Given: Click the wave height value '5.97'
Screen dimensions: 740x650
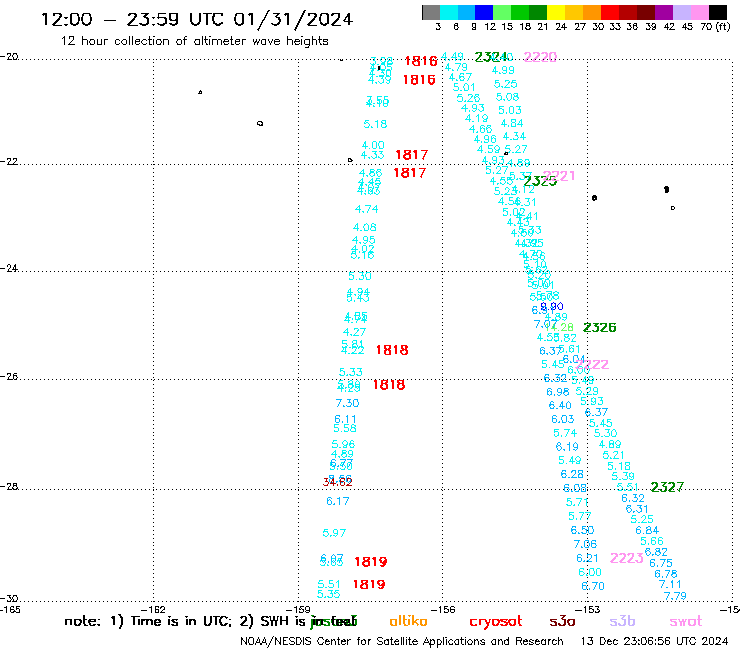Looking at the screenshot, I should pos(334,533).
